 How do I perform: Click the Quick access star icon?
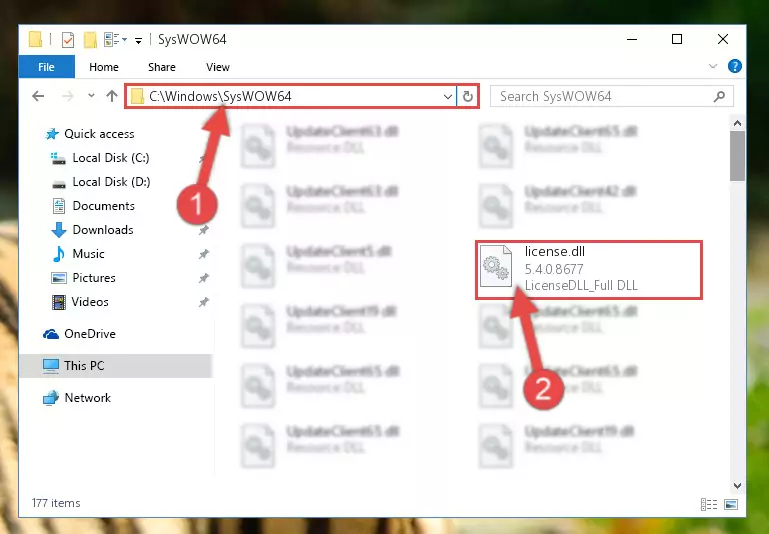point(51,134)
